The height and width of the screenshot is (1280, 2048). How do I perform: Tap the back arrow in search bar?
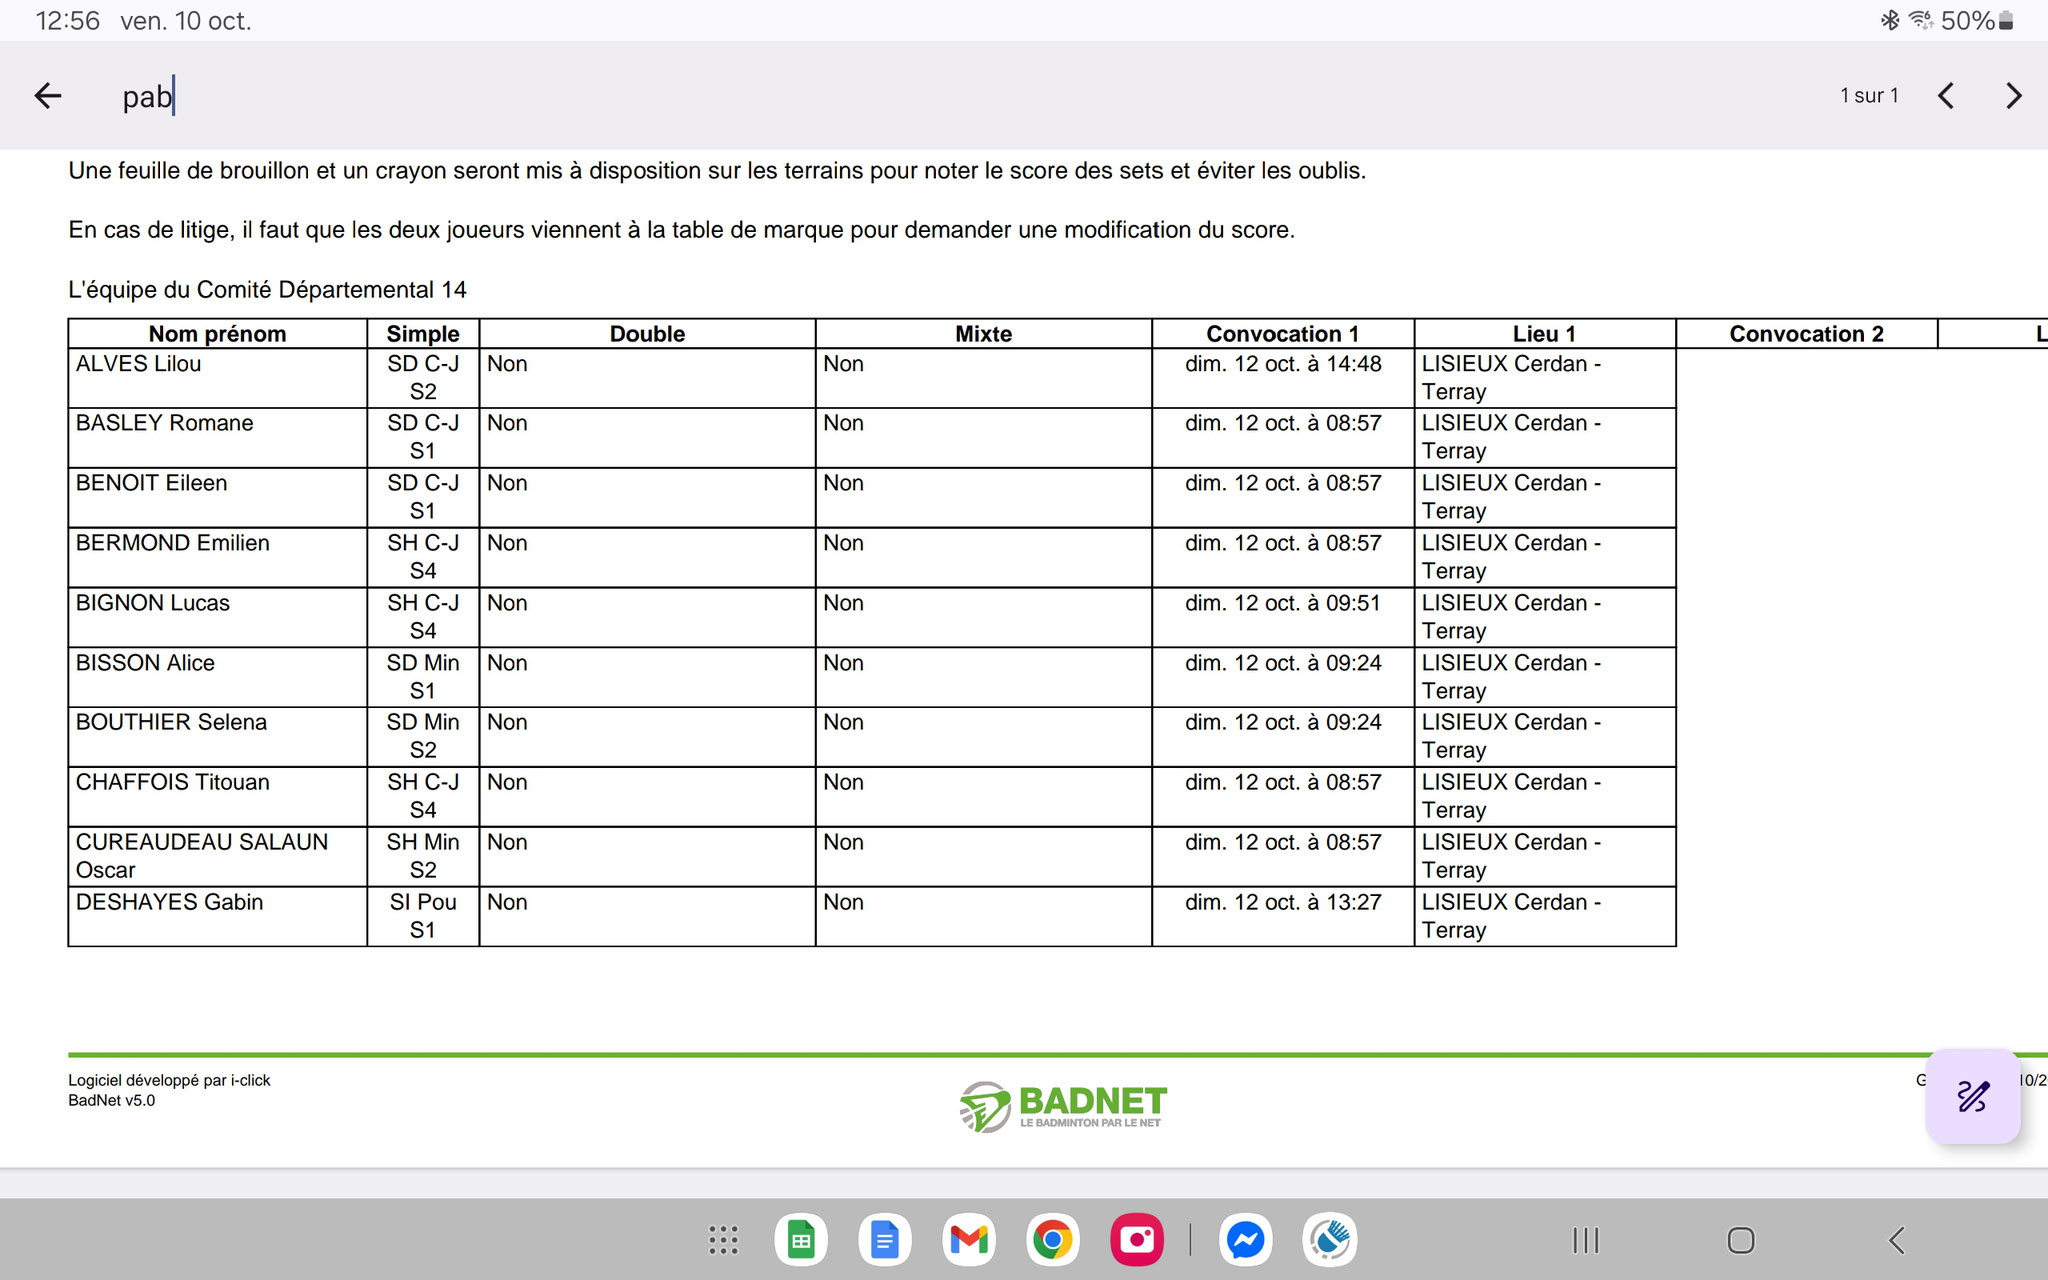click(x=48, y=96)
